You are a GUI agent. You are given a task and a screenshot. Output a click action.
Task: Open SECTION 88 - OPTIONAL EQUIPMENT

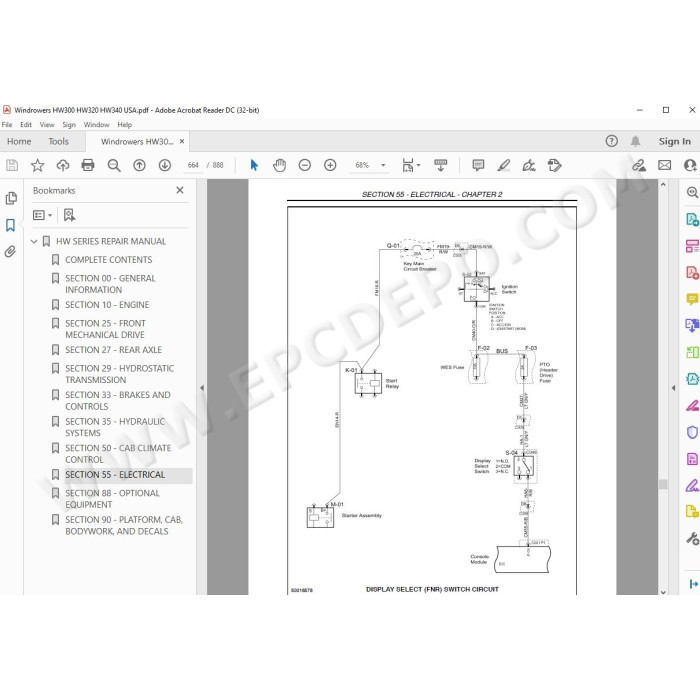click(112, 499)
